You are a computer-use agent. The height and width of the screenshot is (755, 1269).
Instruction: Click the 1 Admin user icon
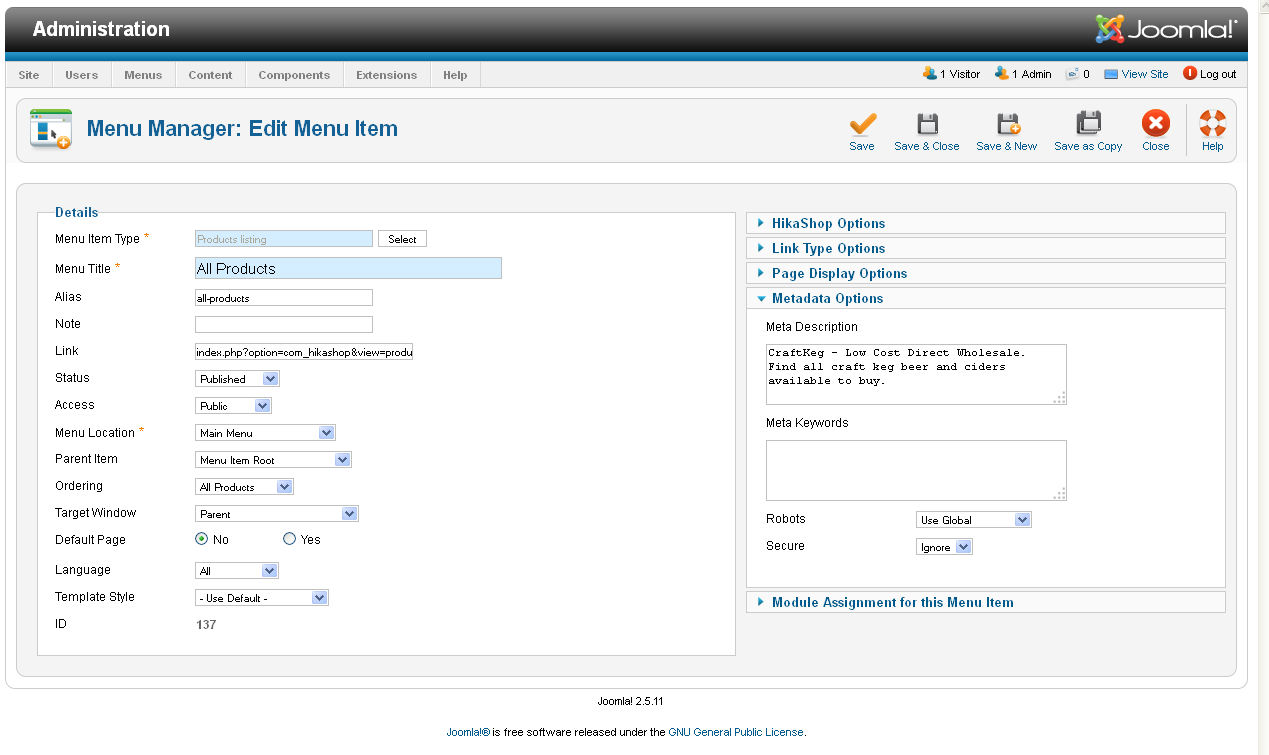point(1002,73)
